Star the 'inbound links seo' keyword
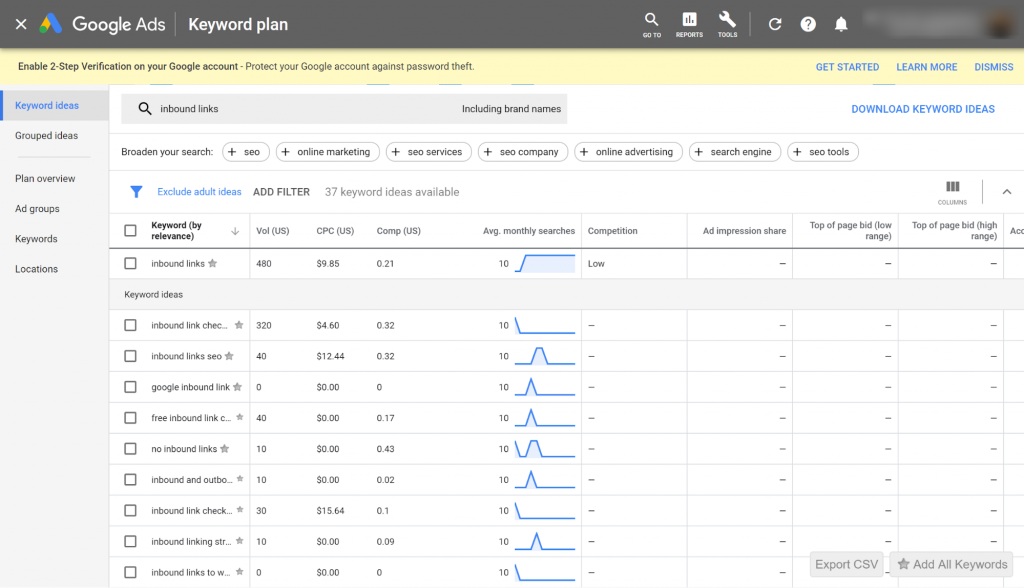The image size is (1024, 588). (x=230, y=356)
